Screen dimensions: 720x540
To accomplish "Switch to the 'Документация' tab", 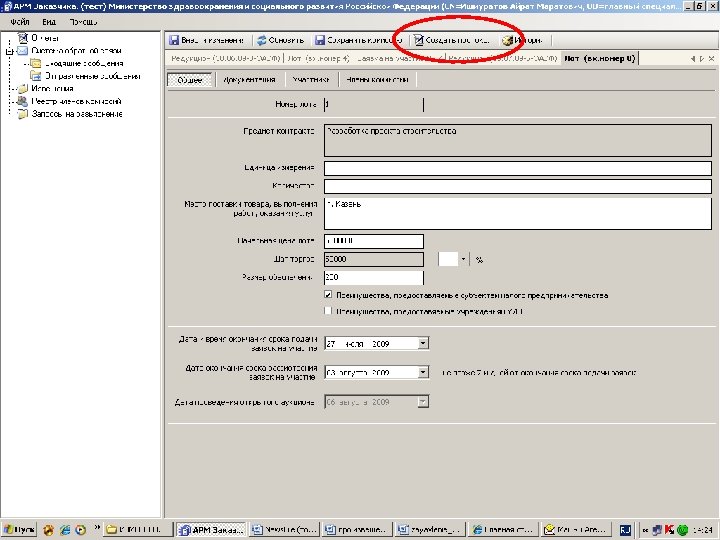I will tap(249, 80).
